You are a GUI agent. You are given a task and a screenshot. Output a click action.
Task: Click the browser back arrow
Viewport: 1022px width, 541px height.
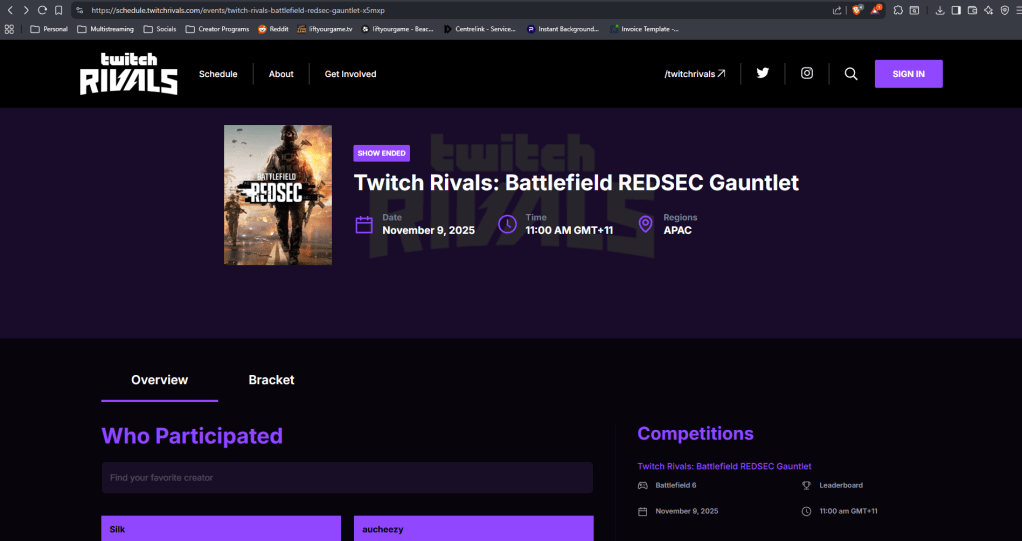[10, 10]
